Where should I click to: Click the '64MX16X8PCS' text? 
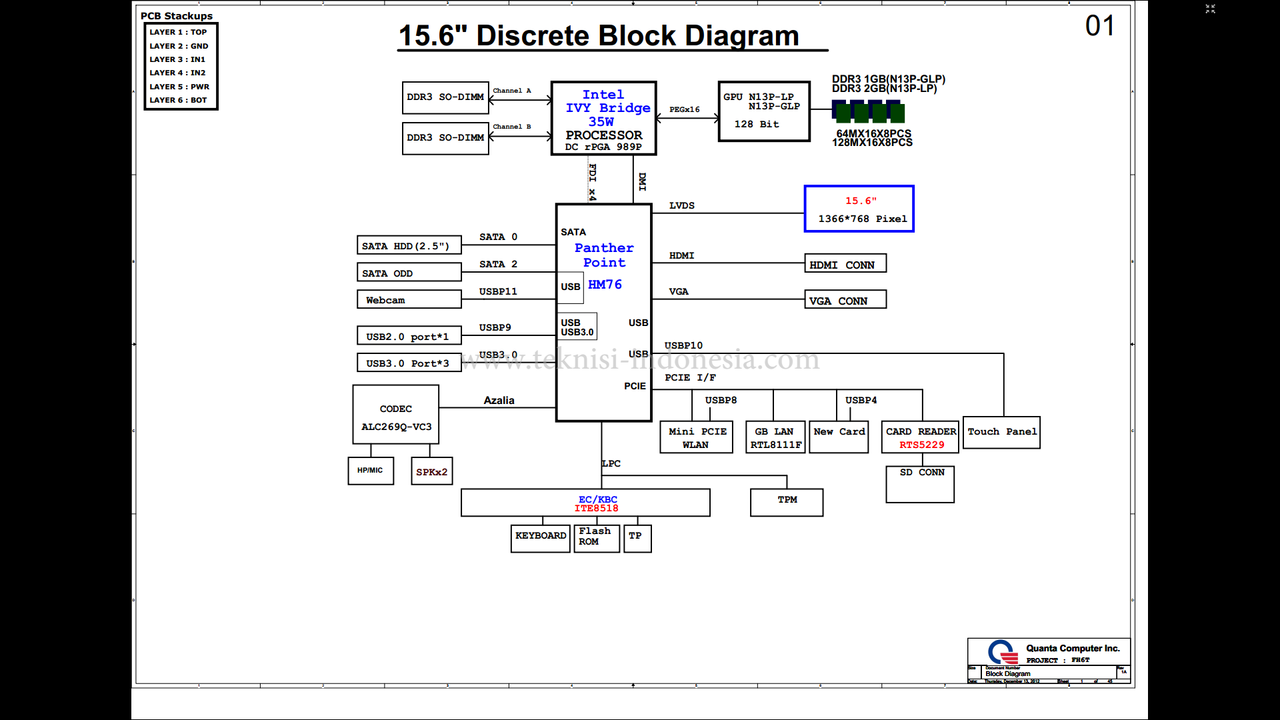tap(874, 133)
